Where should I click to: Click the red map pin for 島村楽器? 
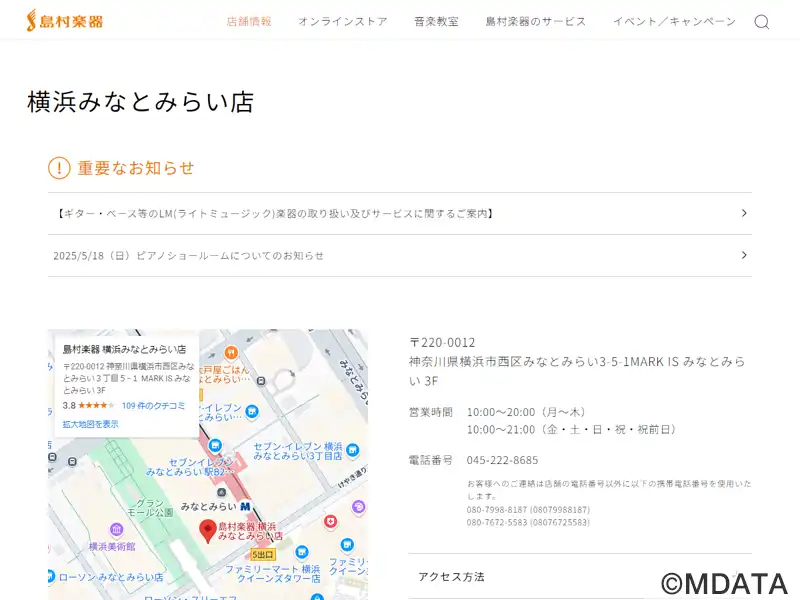(x=207, y=531)
